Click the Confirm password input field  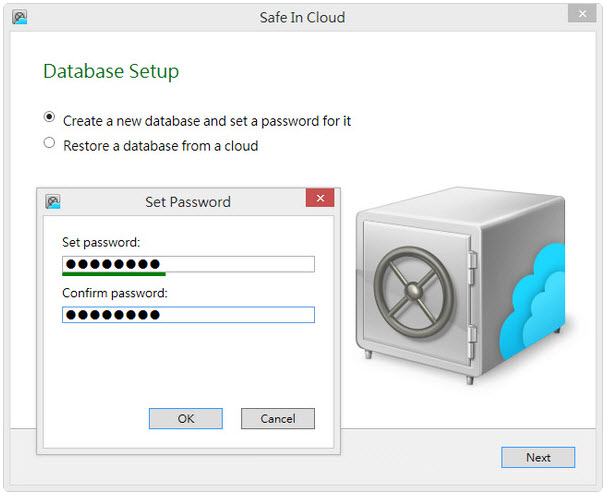click(188, 315)
